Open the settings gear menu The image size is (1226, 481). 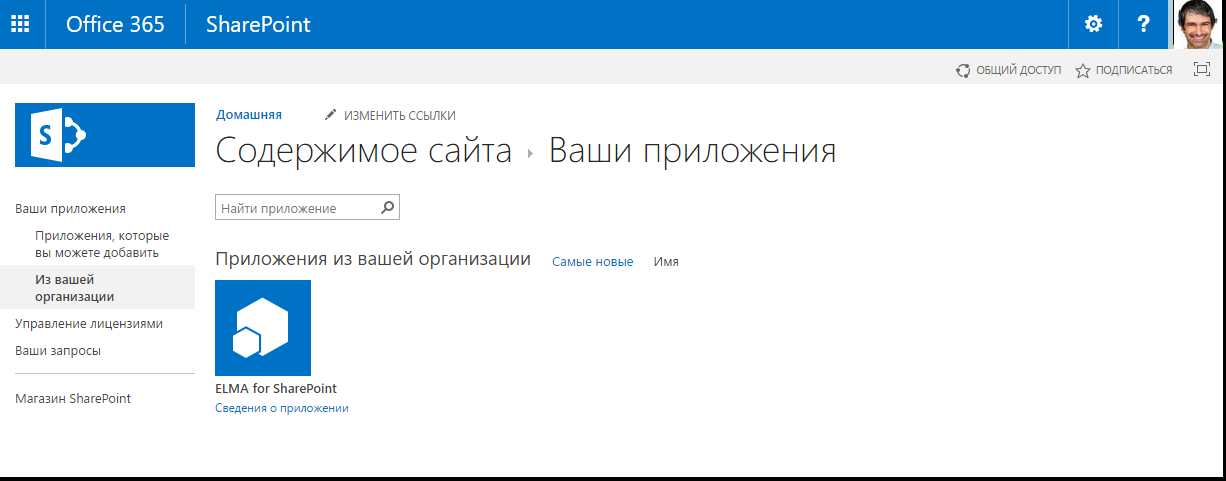point(1094,24)
